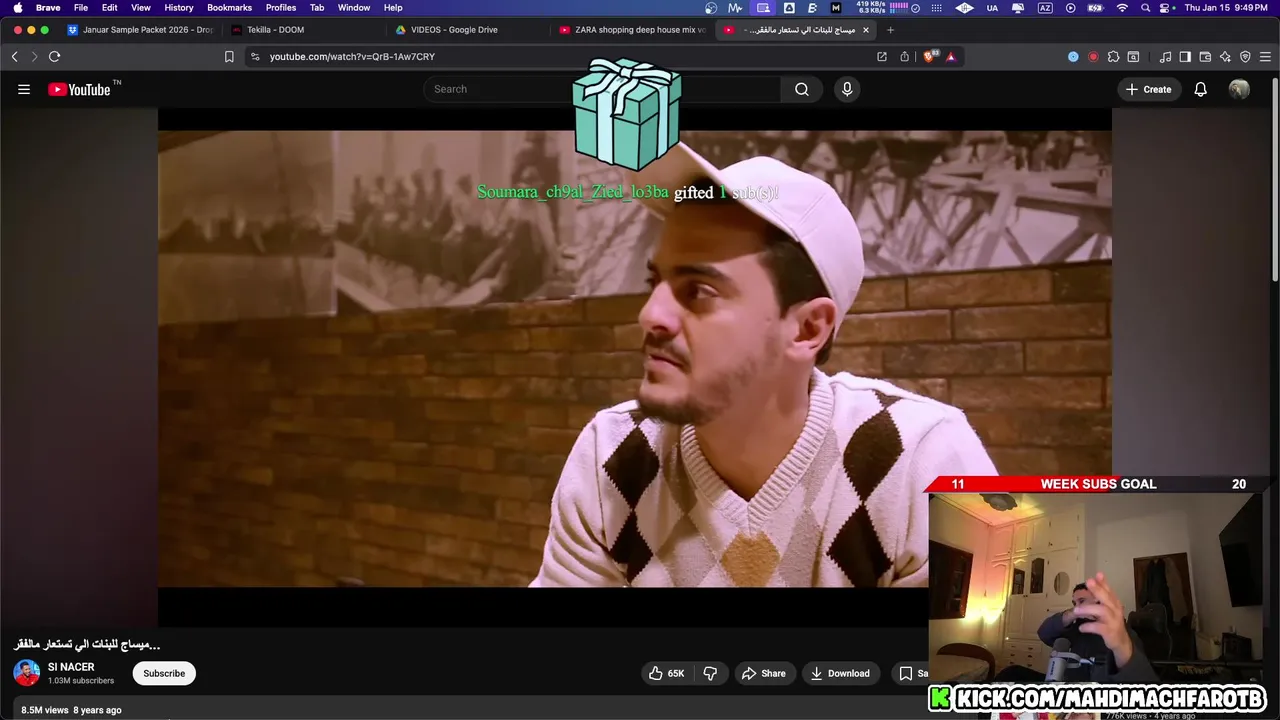
Task: Open the music note playlist icon
Action: tap(1165, 57)
